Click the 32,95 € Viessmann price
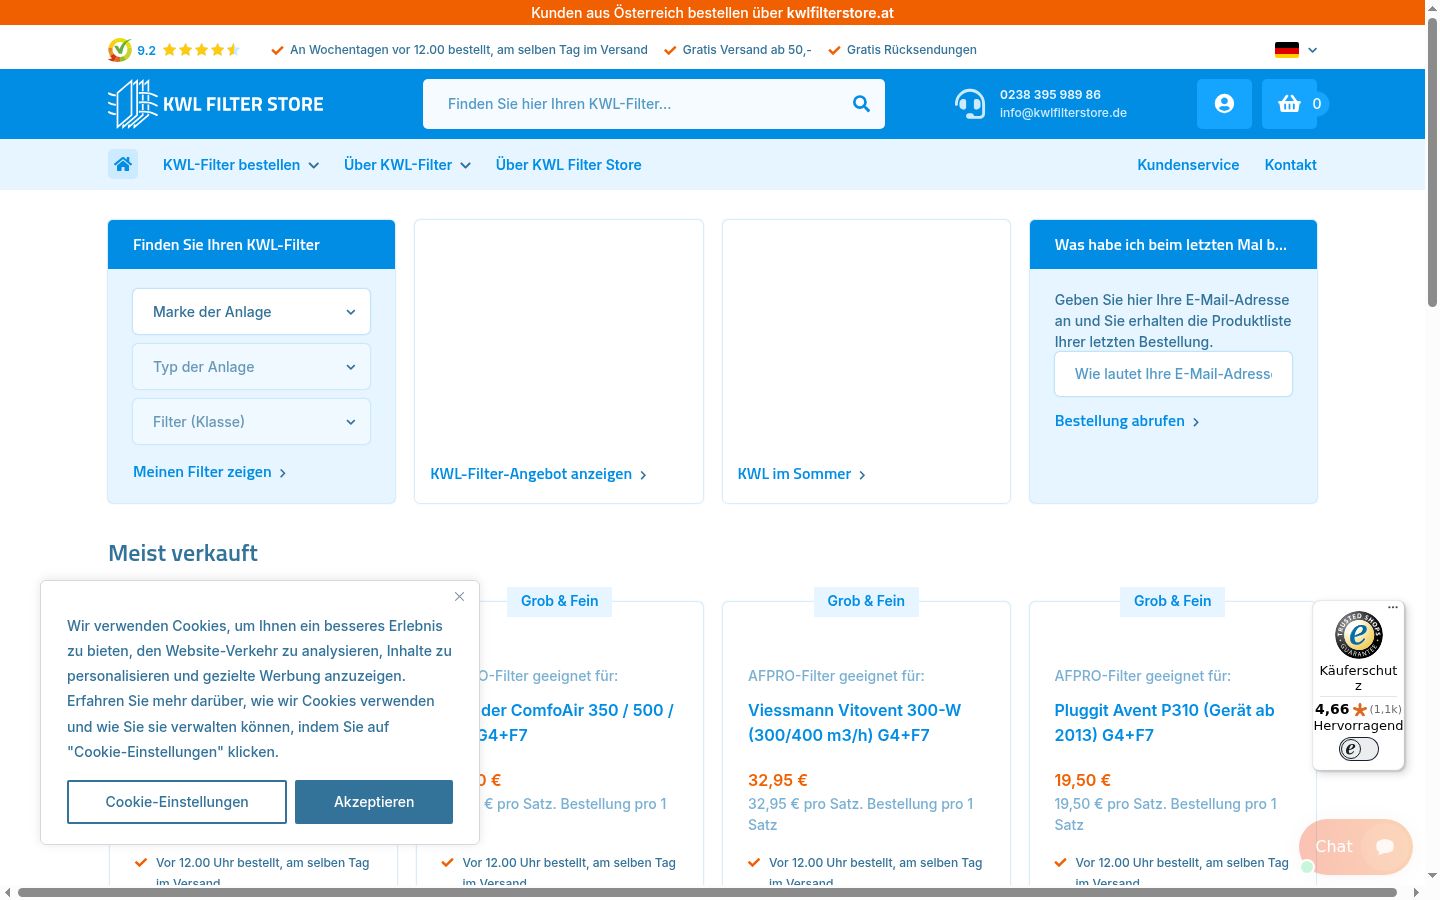The height and width of the screenshot is (900, 1440). tap(777, 780)
